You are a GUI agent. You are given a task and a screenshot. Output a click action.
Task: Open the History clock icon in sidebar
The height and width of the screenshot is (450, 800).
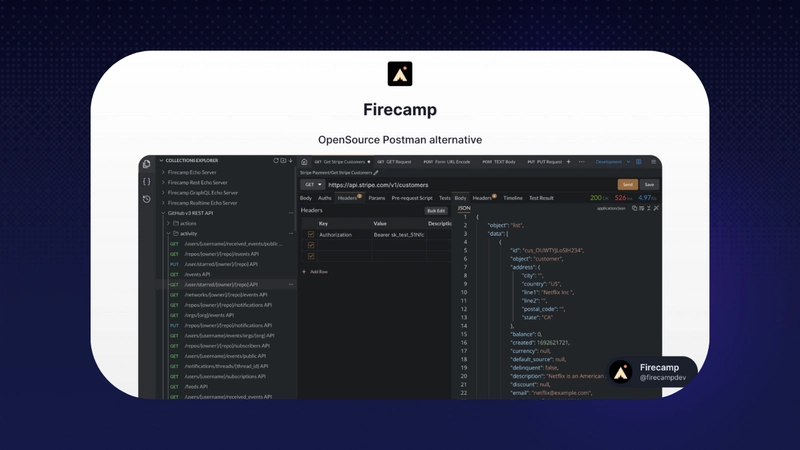[147, 199]
